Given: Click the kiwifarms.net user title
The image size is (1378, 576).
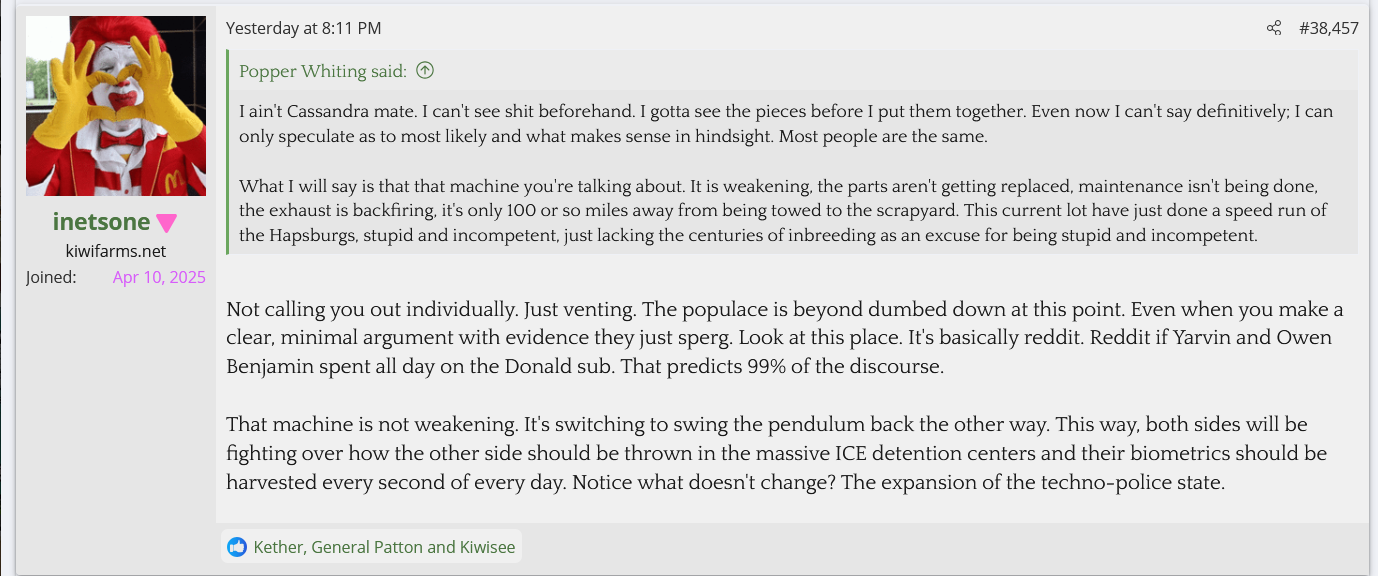Looking at the screenshot, I should [x=115, y=251].
